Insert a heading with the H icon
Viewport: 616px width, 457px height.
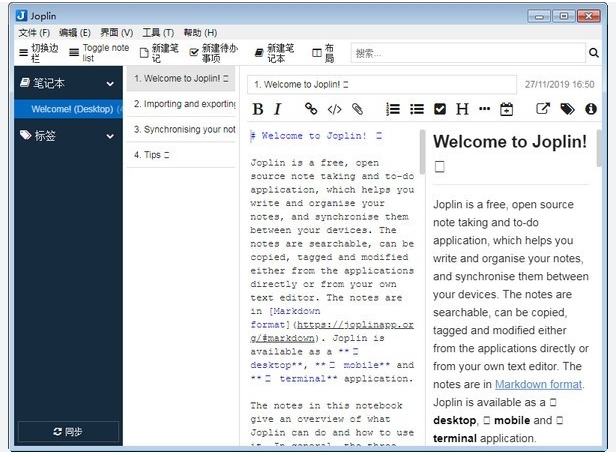(x=462, y=109)
